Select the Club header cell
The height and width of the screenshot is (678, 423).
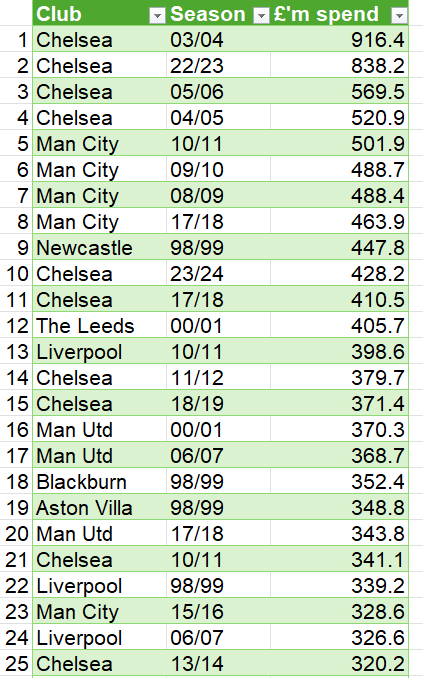[x=99, y=13]
